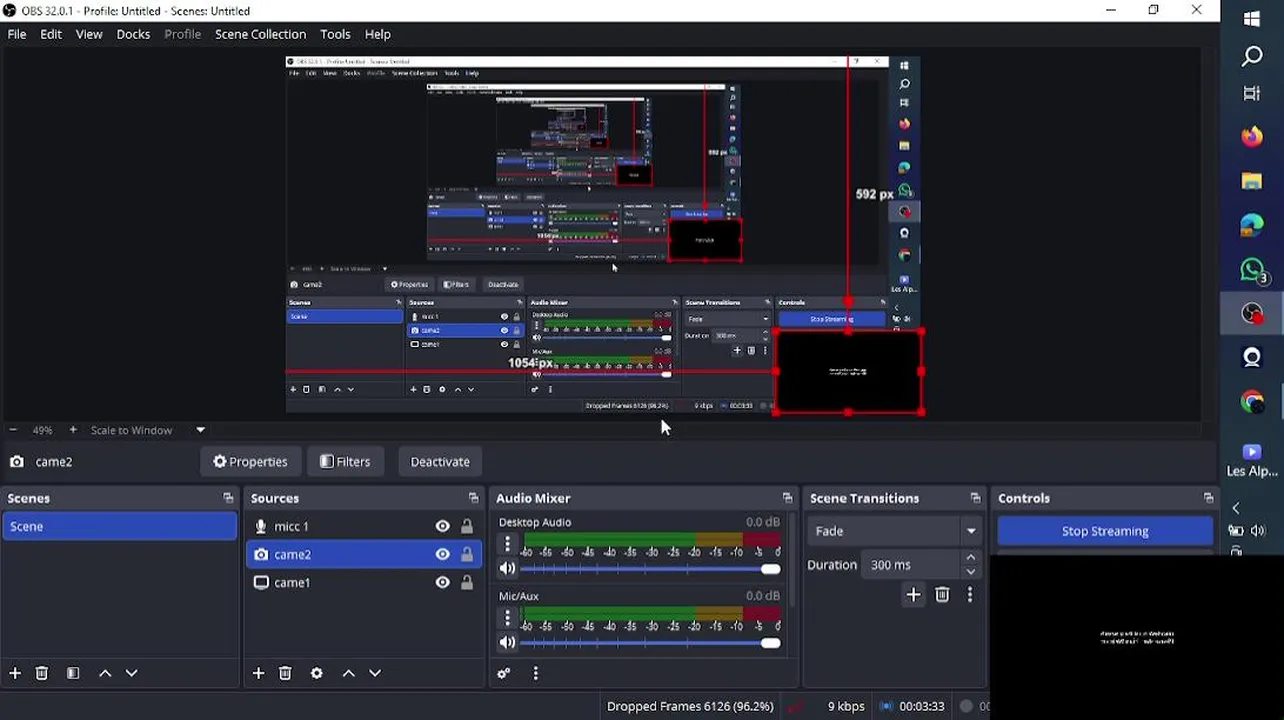This screenshot has width=1284, height=720.
Task: Move source up arrow in Sources panel
Action: (x=349, y=673)
